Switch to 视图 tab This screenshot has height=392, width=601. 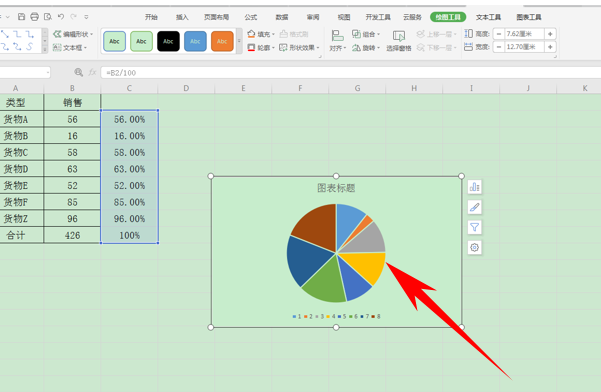[x=344, y=17]
